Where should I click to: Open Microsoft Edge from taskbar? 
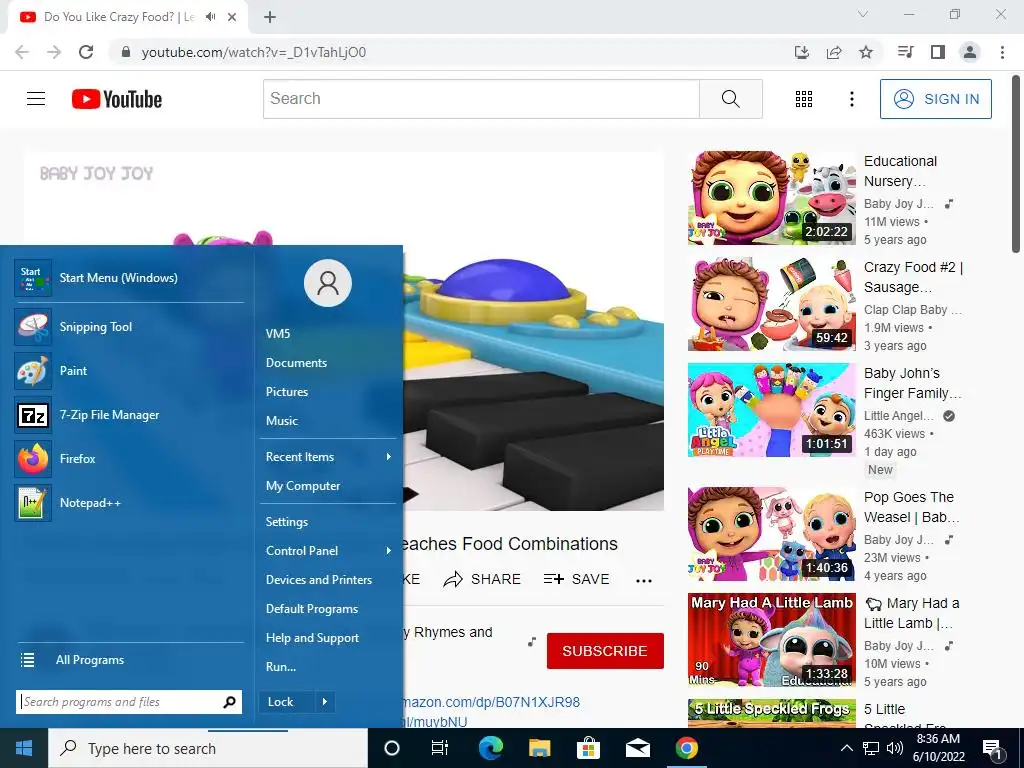tap(491, 748)
